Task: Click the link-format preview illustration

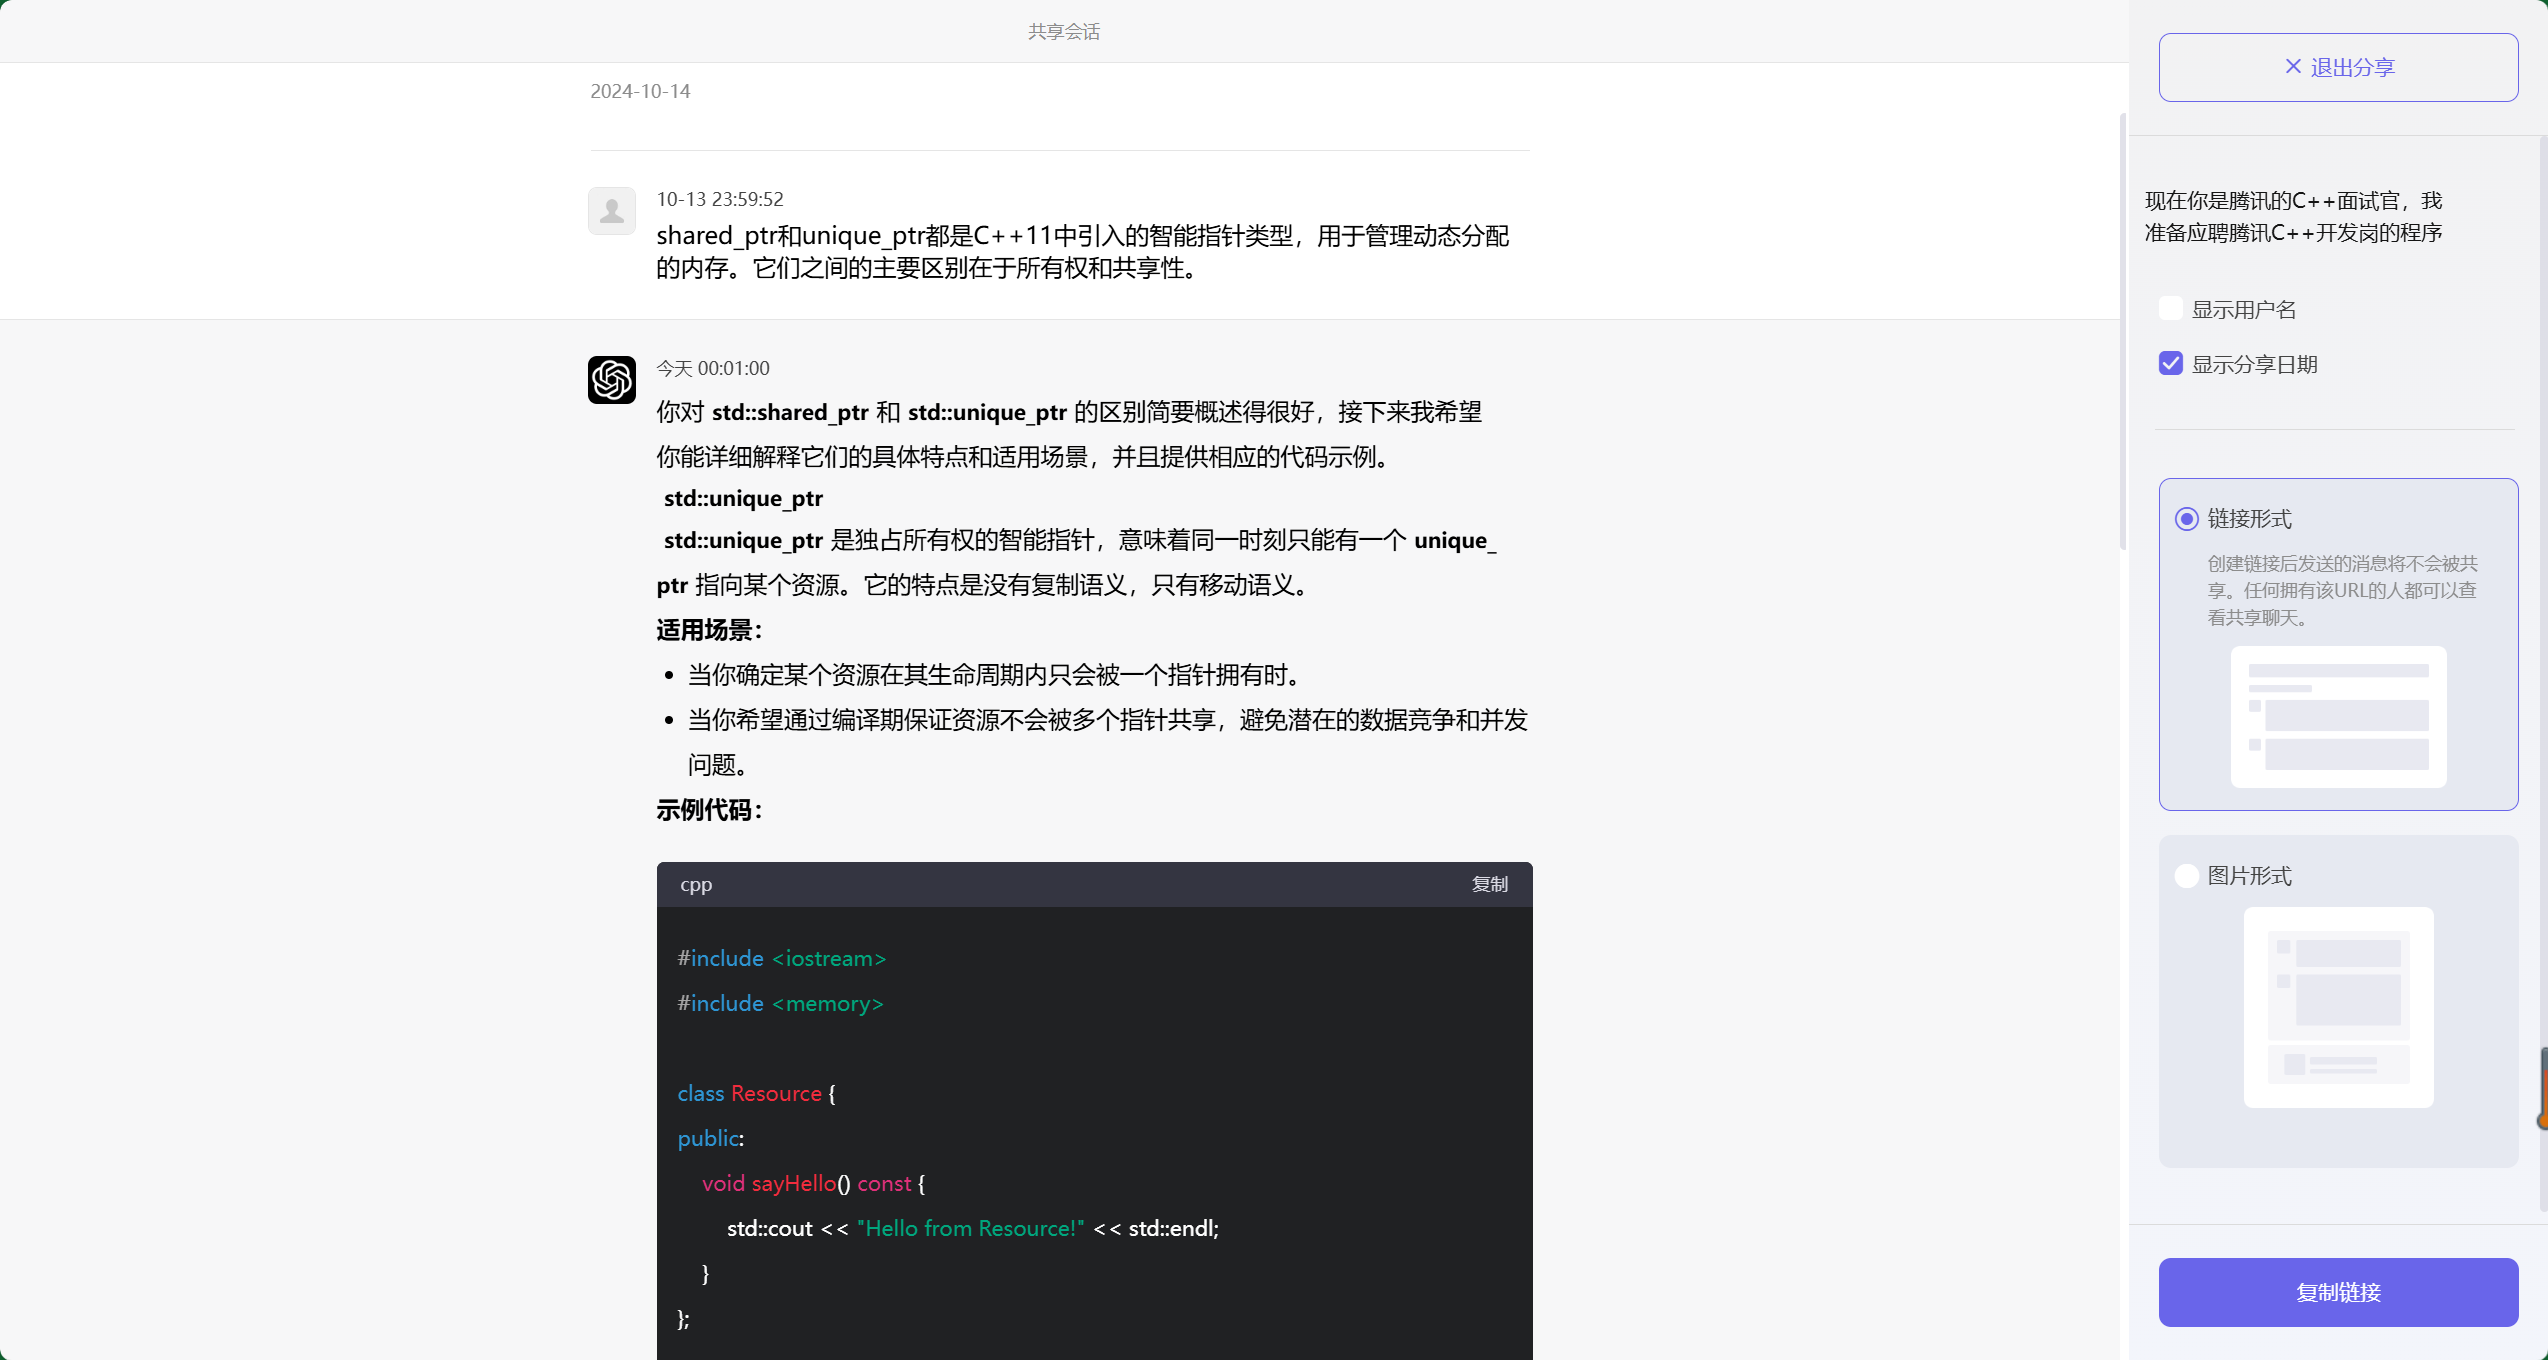Action: (2338, 716)
